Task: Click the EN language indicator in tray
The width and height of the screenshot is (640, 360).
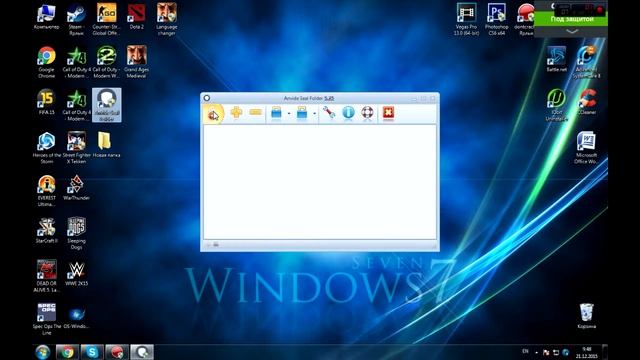Action: (525, 351)
